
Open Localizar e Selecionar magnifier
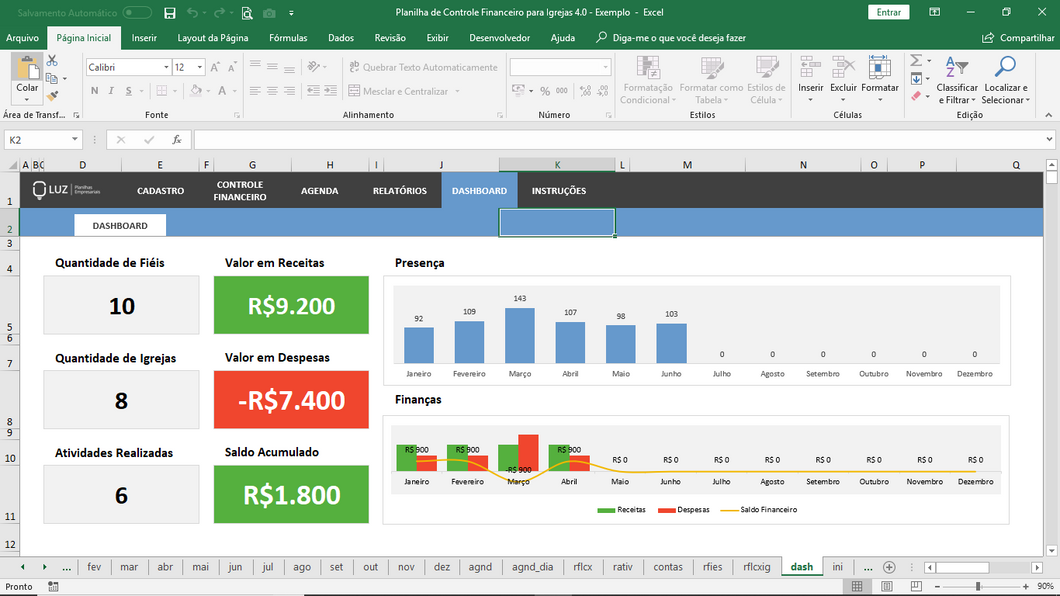coord(1003,68)
